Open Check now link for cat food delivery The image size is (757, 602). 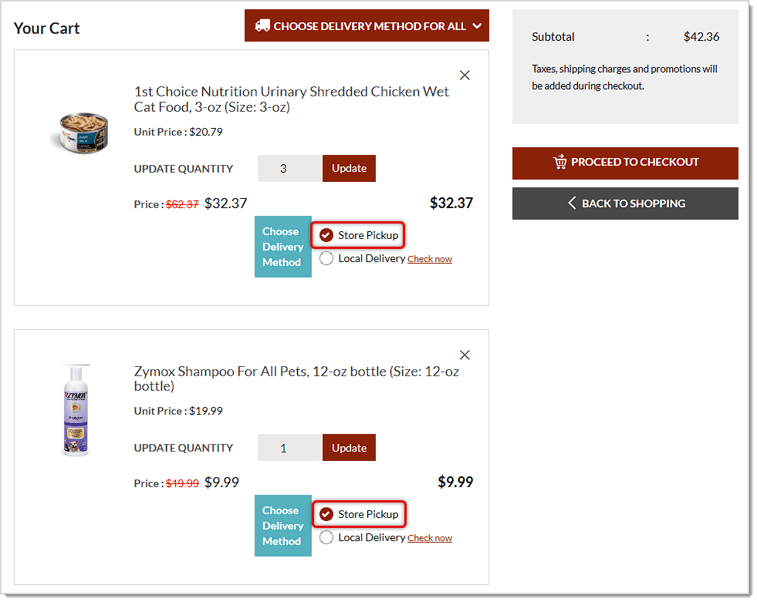point(430,259)
